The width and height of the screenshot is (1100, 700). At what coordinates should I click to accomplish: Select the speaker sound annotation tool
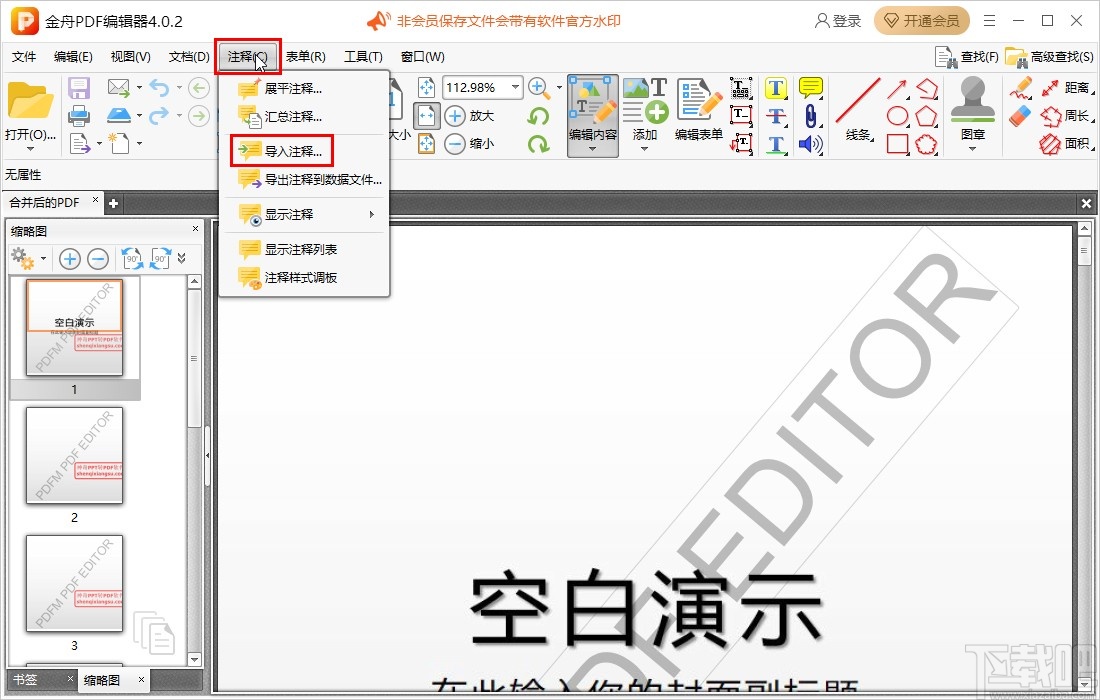pyautogui.click(x=812, y=144)
